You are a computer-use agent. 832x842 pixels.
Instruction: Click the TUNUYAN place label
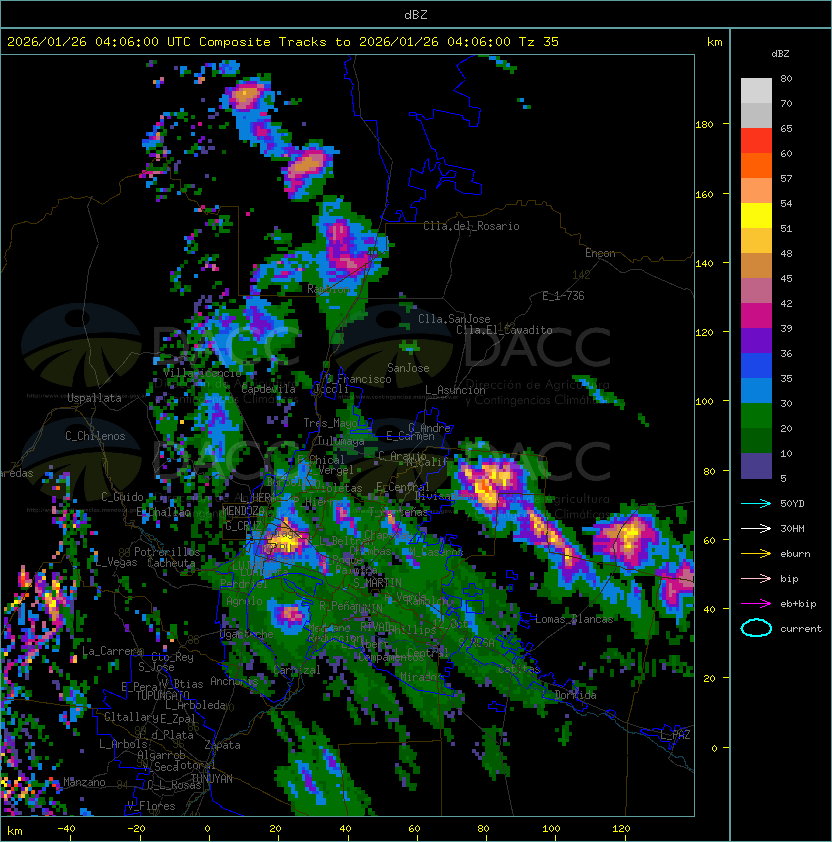click(x=212, y=779)
